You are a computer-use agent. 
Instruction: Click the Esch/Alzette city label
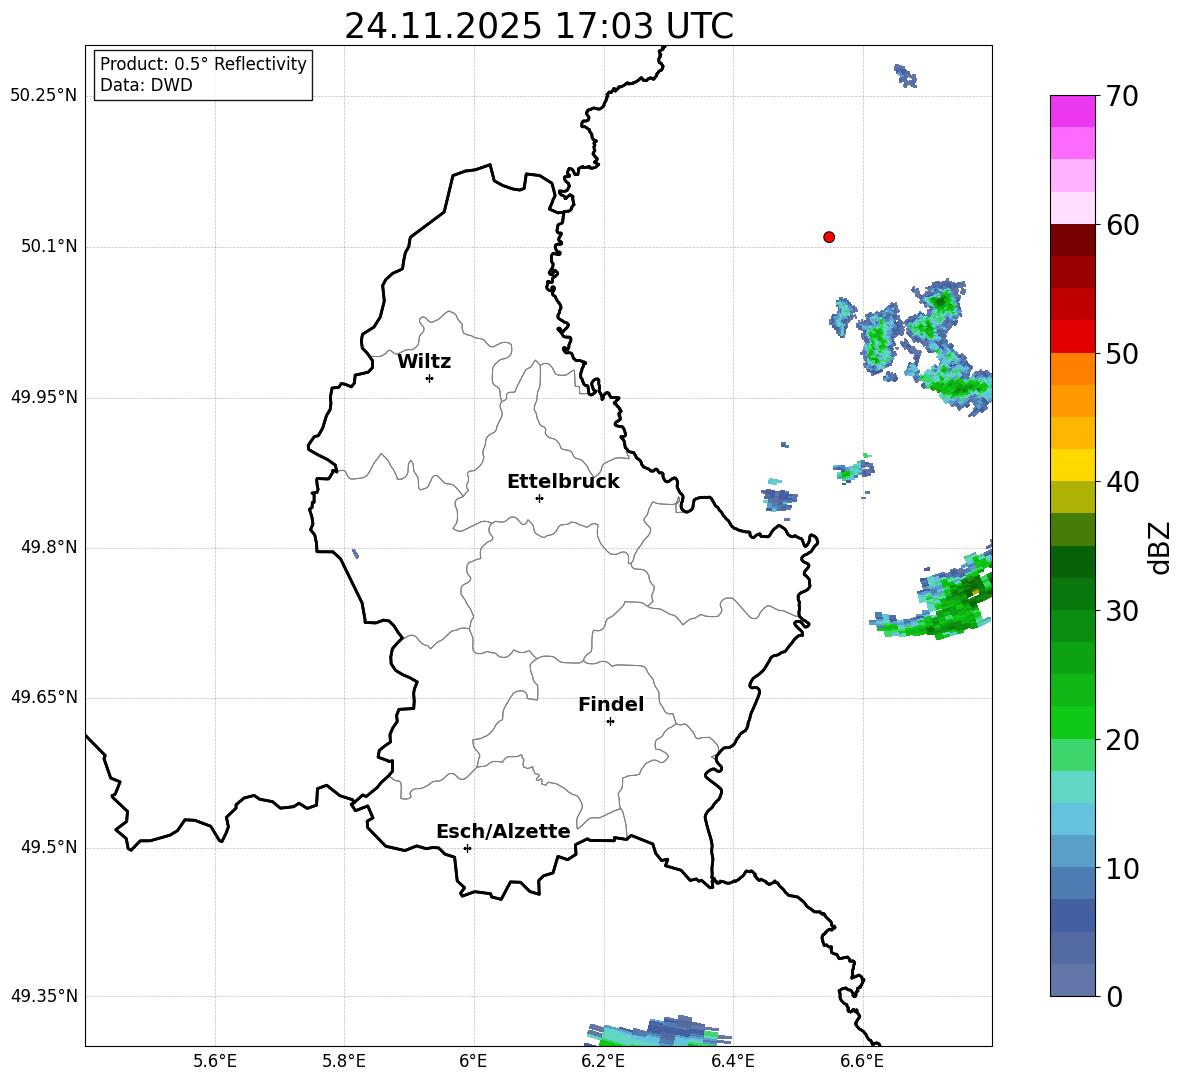pos(503,831)
